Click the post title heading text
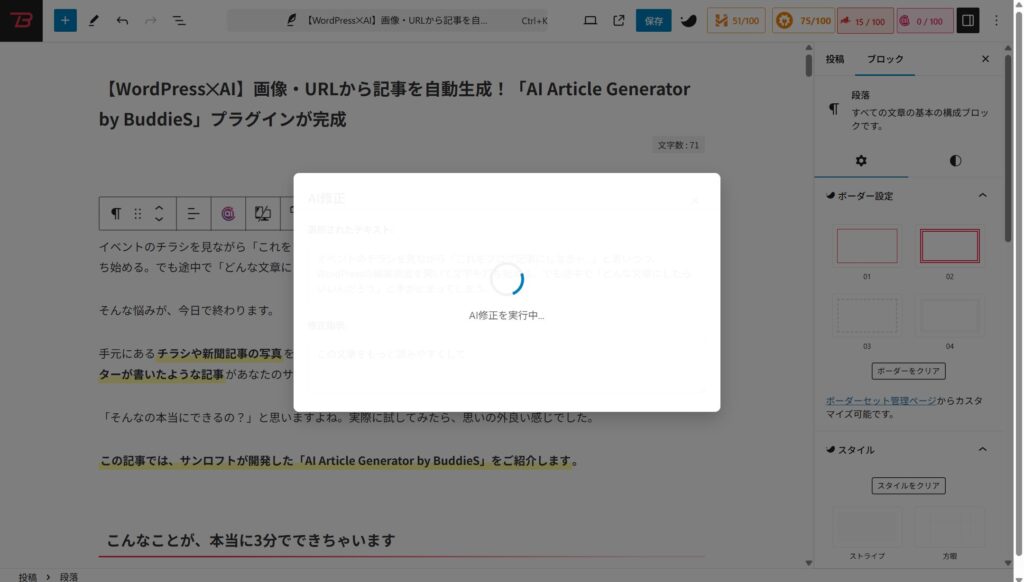1024x582 pixels. (394, 104)
